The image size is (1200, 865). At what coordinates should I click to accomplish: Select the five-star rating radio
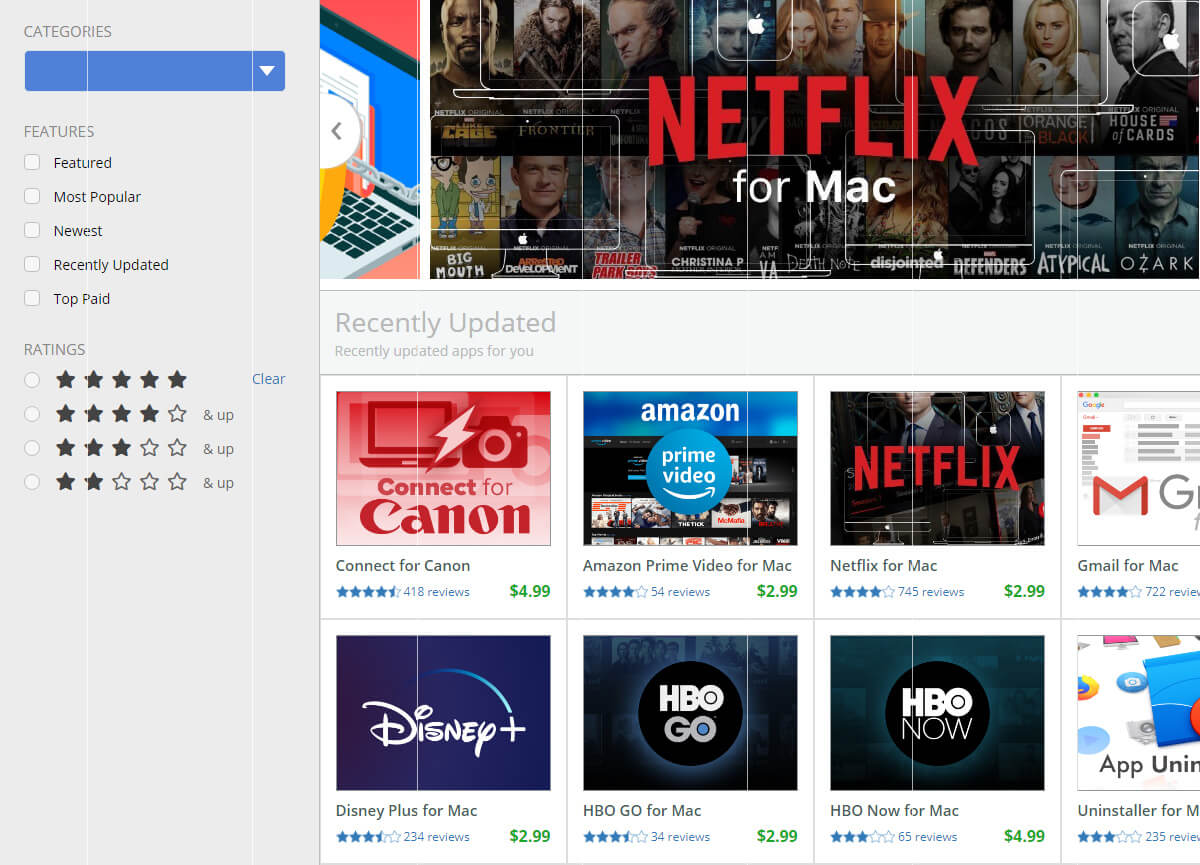point(32,380)
